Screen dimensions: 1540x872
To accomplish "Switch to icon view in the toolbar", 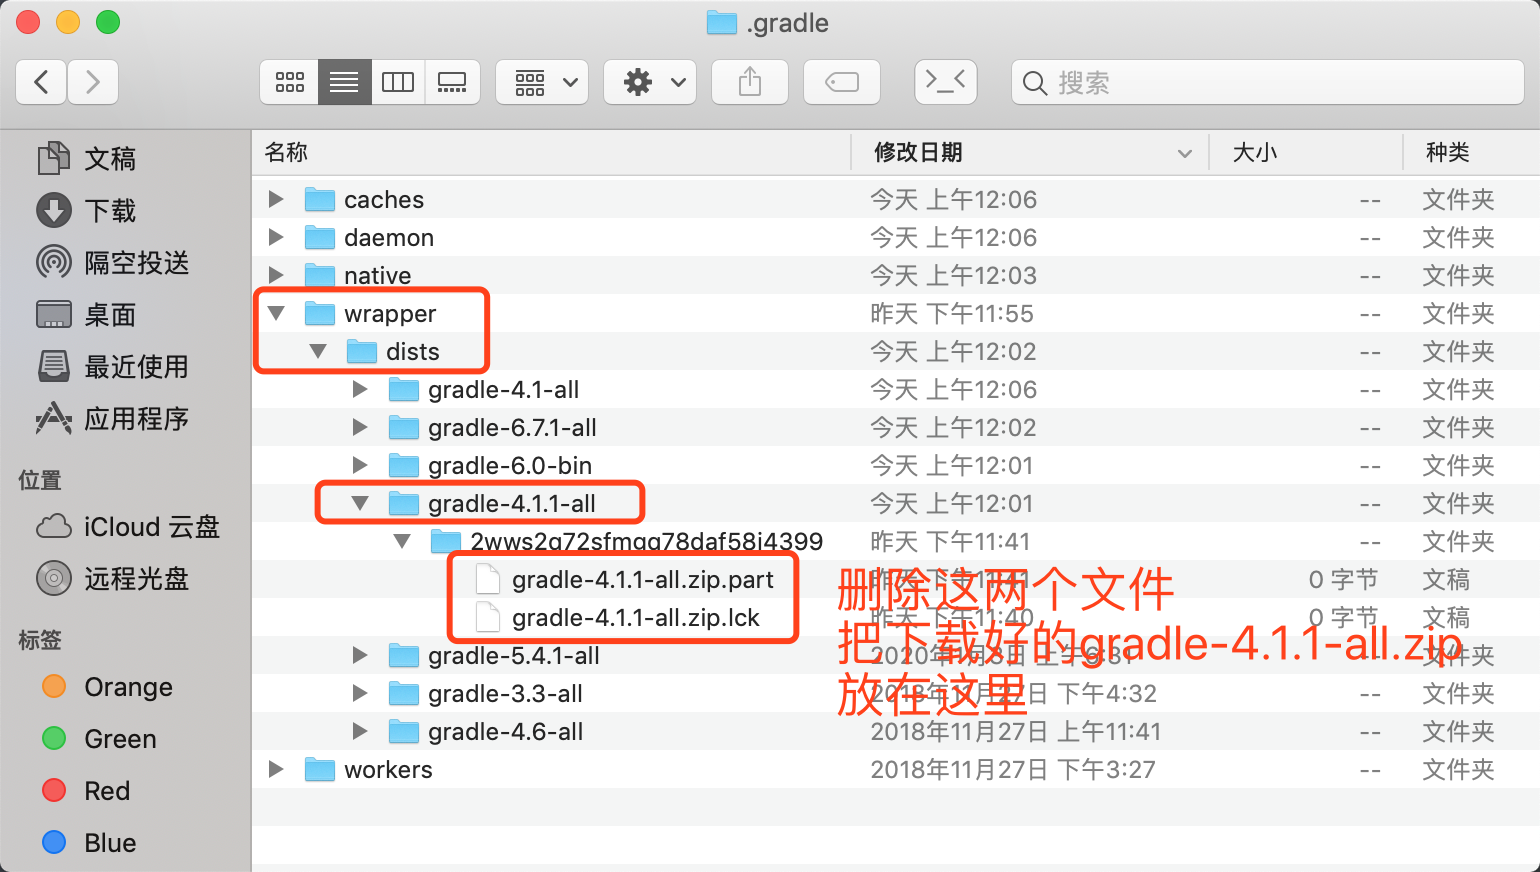I will click(x=289, y=82).
